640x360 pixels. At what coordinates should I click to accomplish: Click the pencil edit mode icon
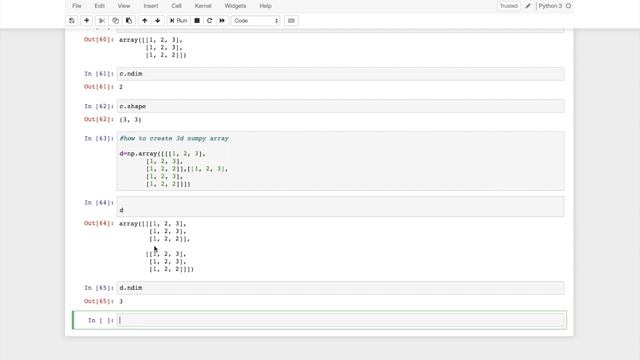(x=528, y=6)
